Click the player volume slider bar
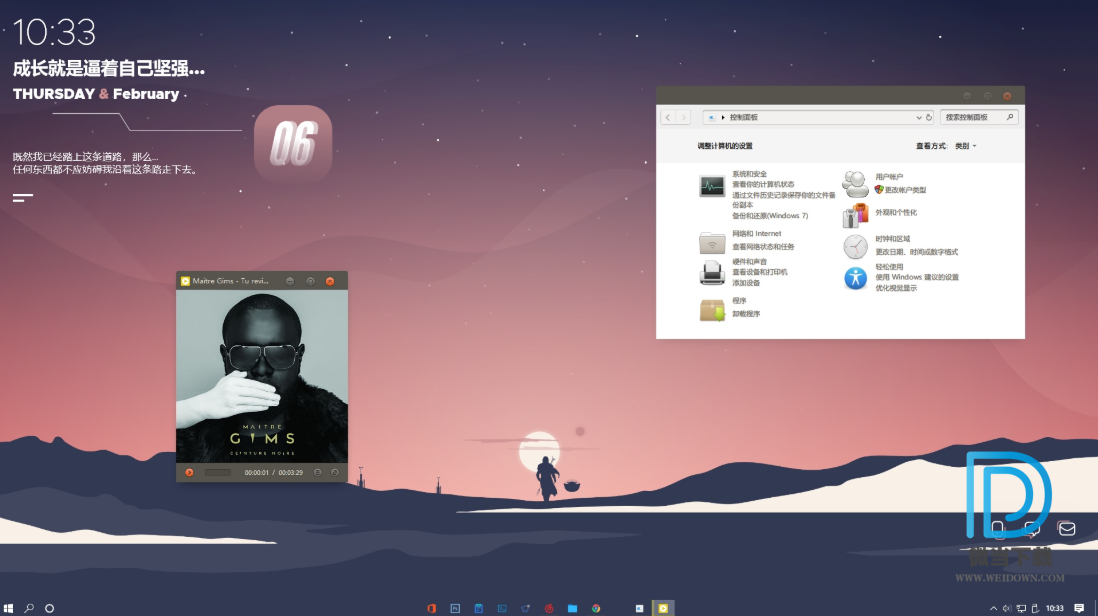1098x616 pixels. [x=218, y=472]
